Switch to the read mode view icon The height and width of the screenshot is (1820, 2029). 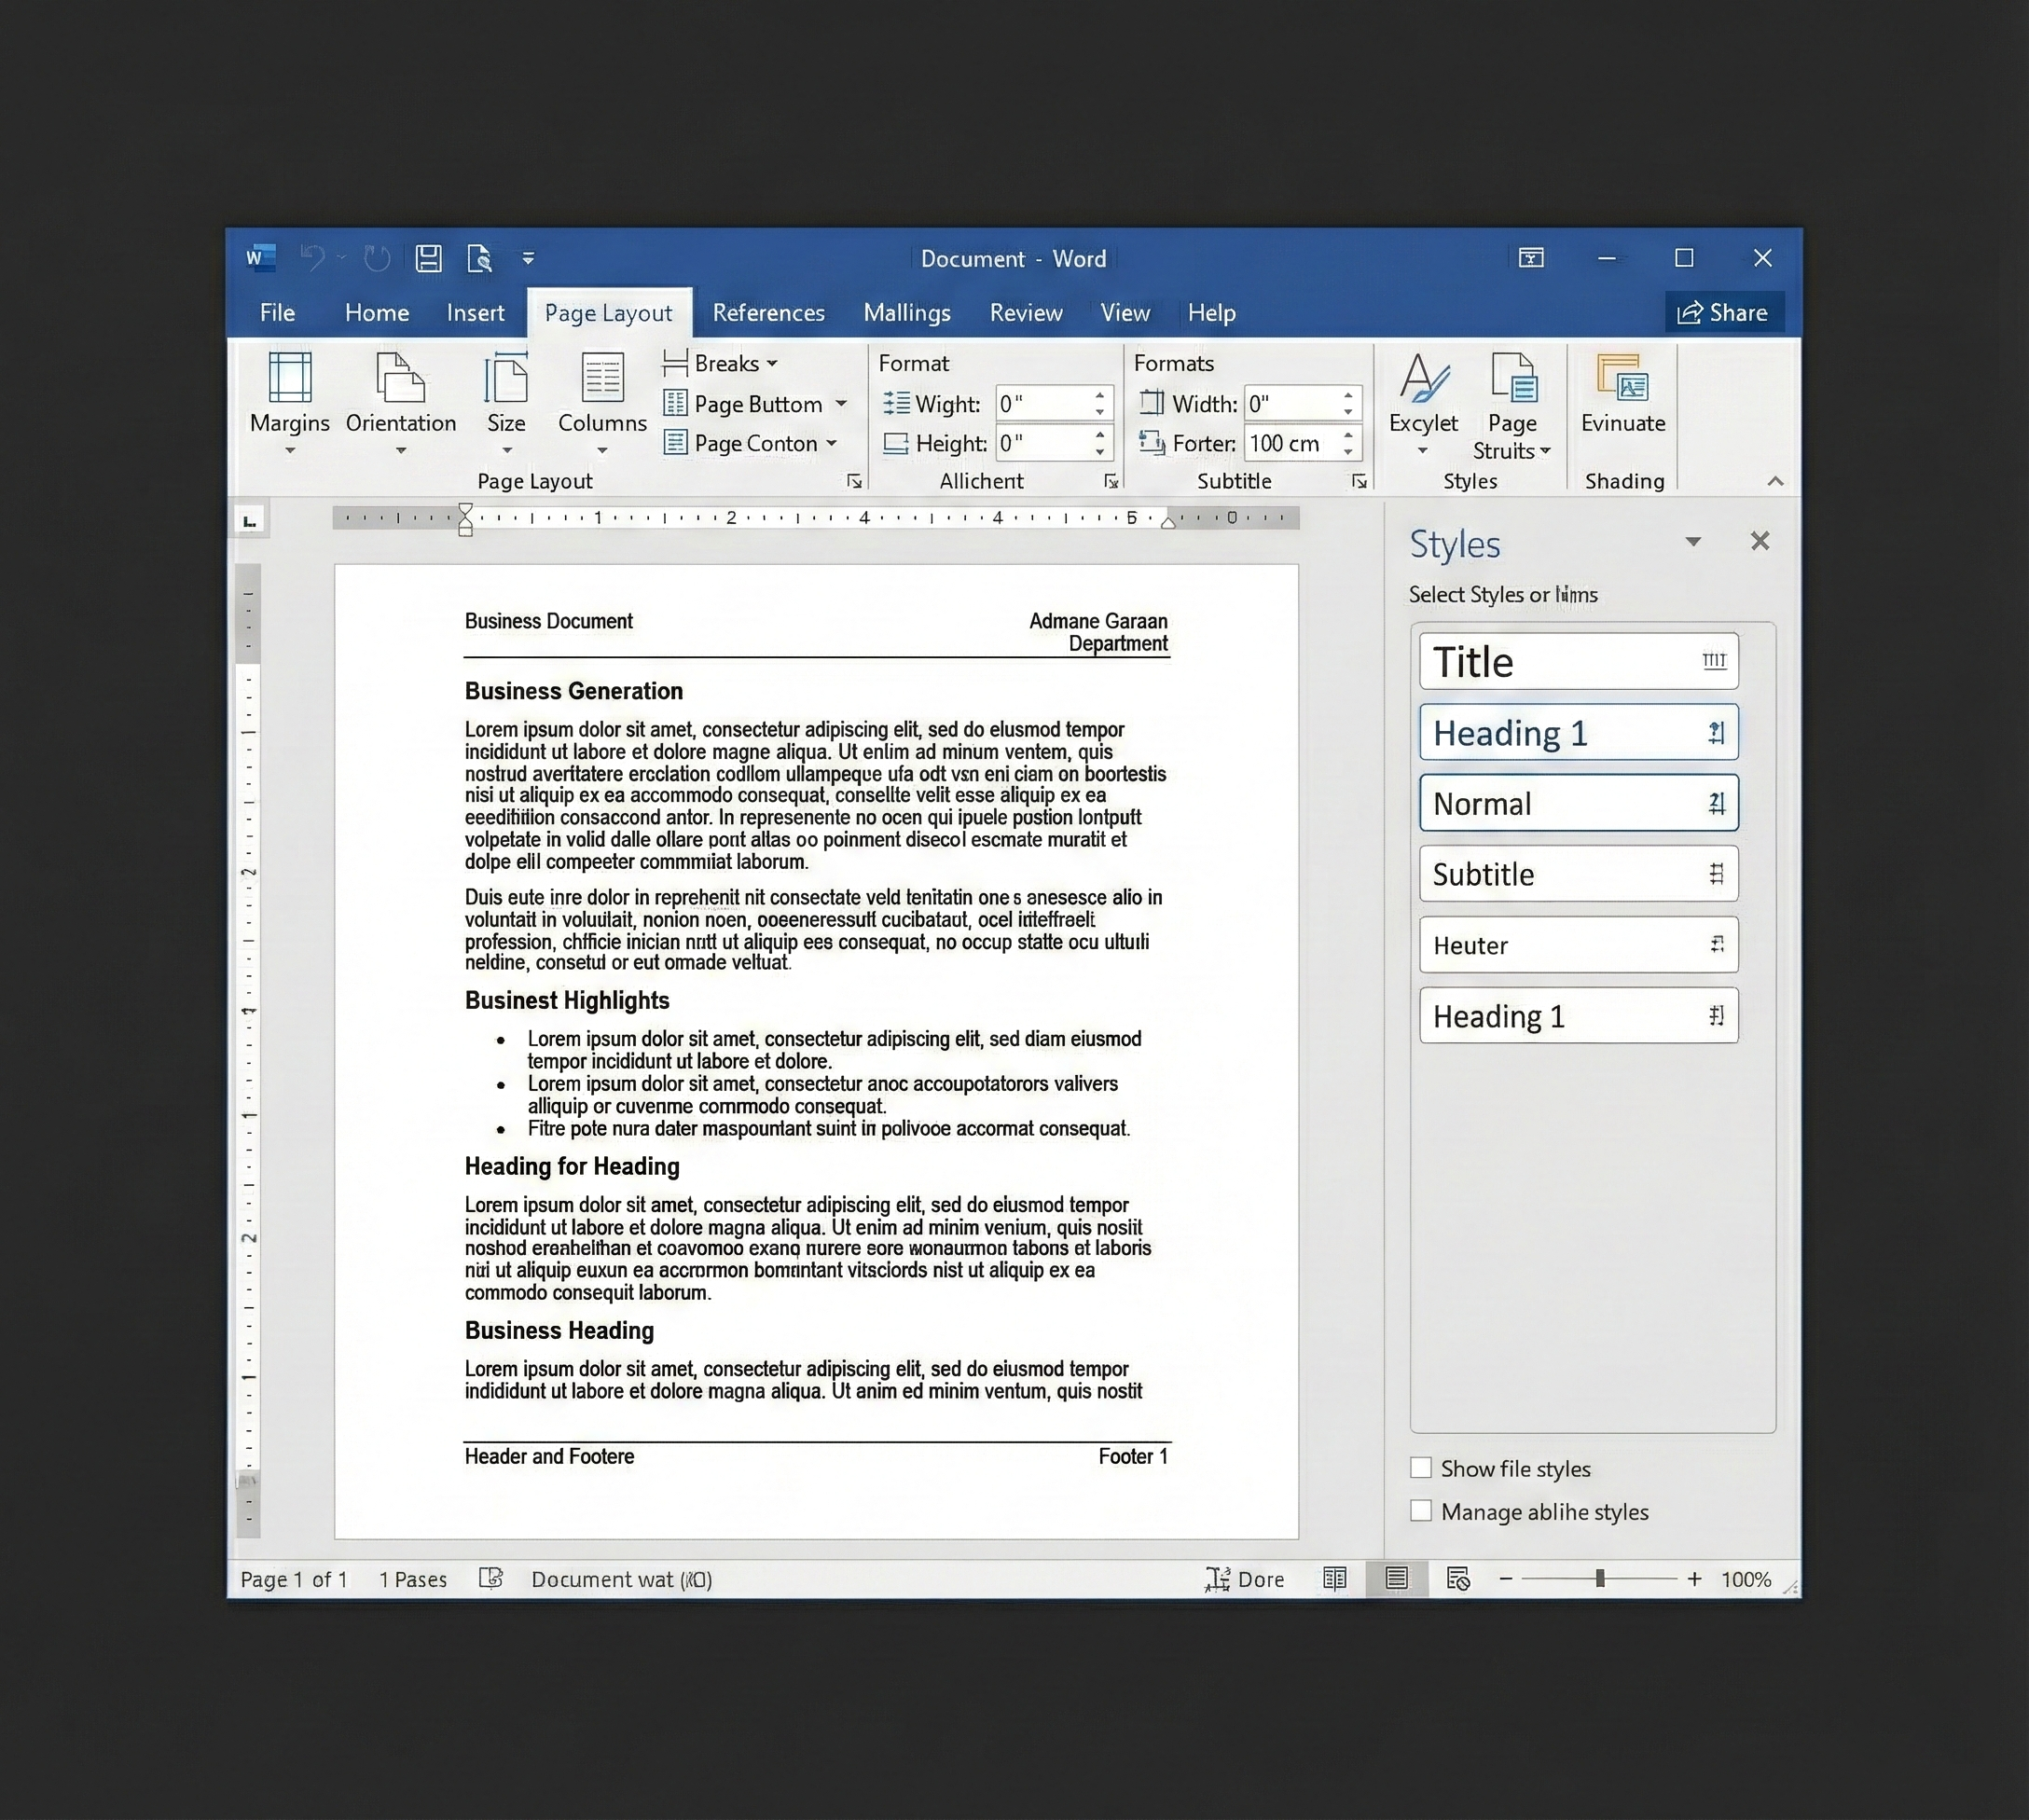(1334, 1579)
